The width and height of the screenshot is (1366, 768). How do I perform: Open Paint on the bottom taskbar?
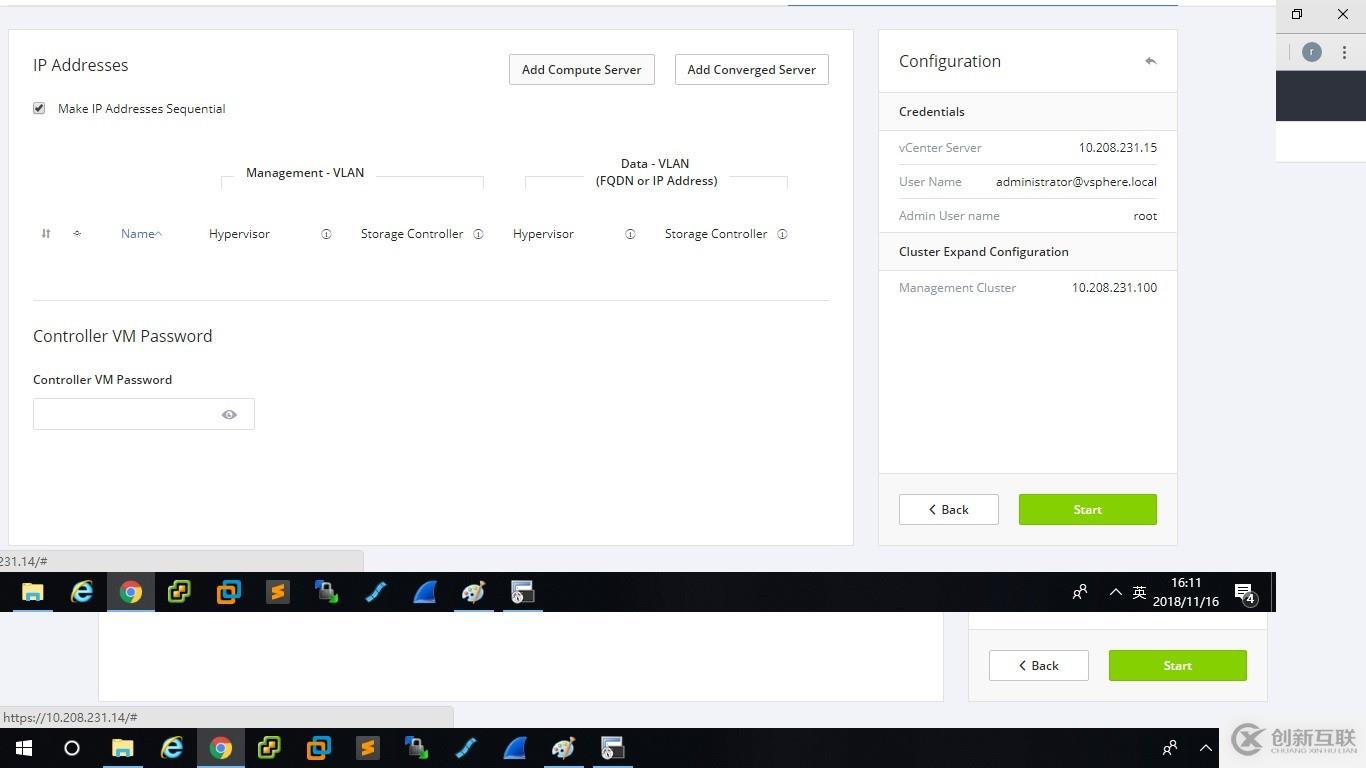[x=563, y=748]
